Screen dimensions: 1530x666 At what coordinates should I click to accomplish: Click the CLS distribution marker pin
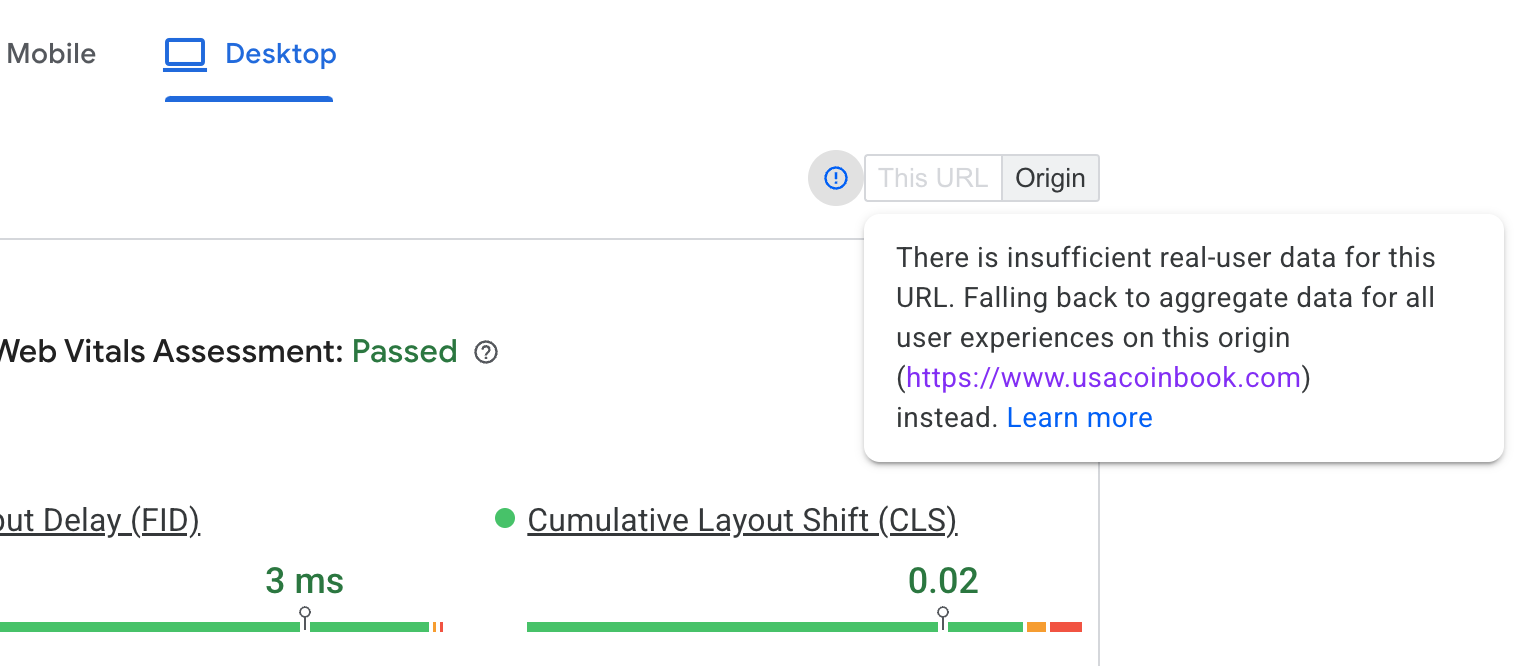pyautogui.click(x=942, y=615)
